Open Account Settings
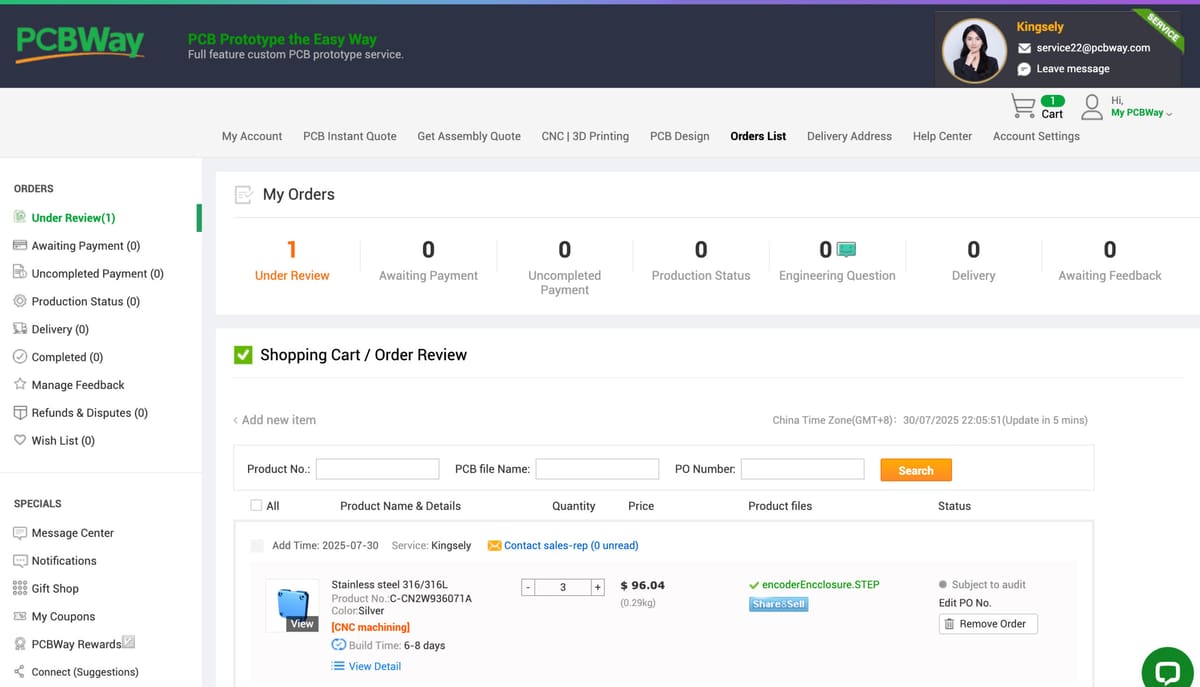This screenshot has height=687, width=1200. (1036, 136)
